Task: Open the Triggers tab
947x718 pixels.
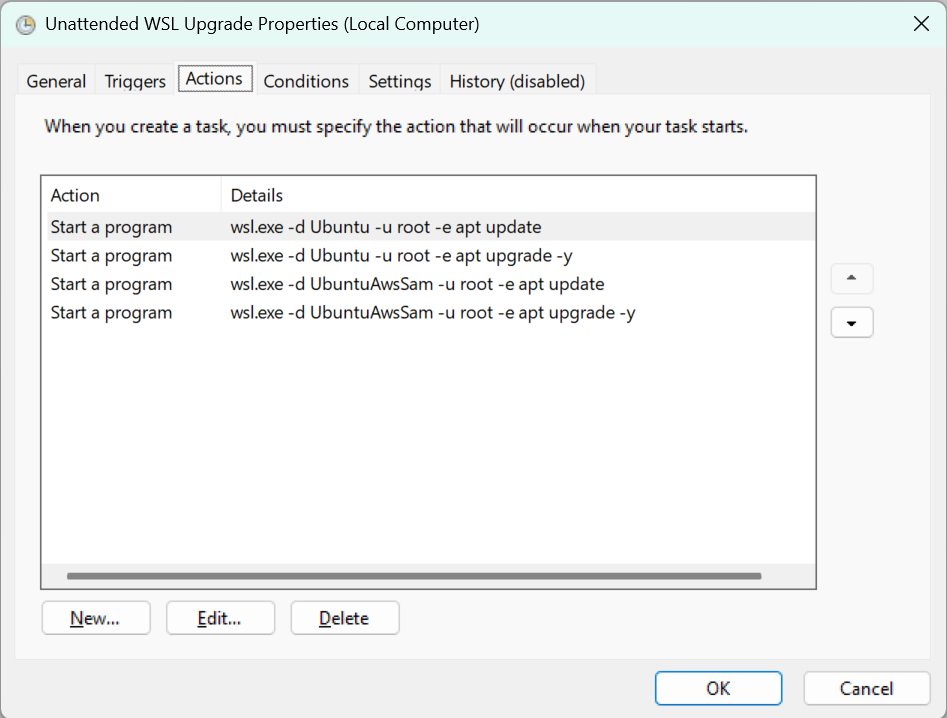Action: [134, 81]
